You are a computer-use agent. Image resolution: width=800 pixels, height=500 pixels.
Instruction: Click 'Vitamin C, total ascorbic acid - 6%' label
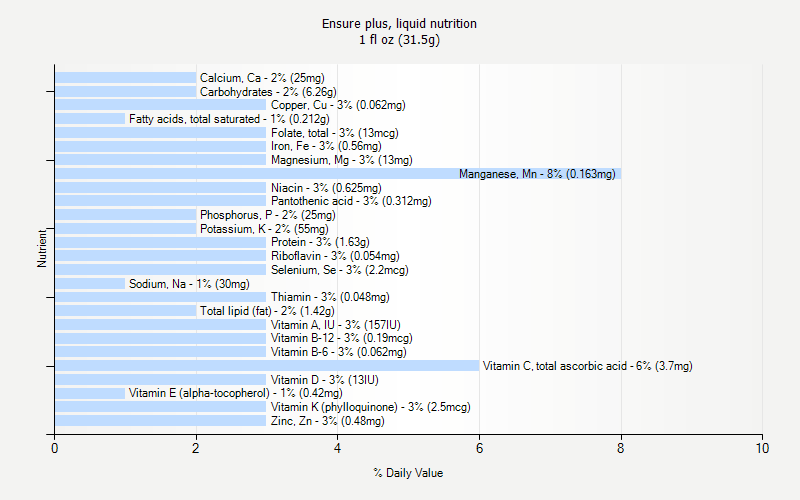click(588, 366)
